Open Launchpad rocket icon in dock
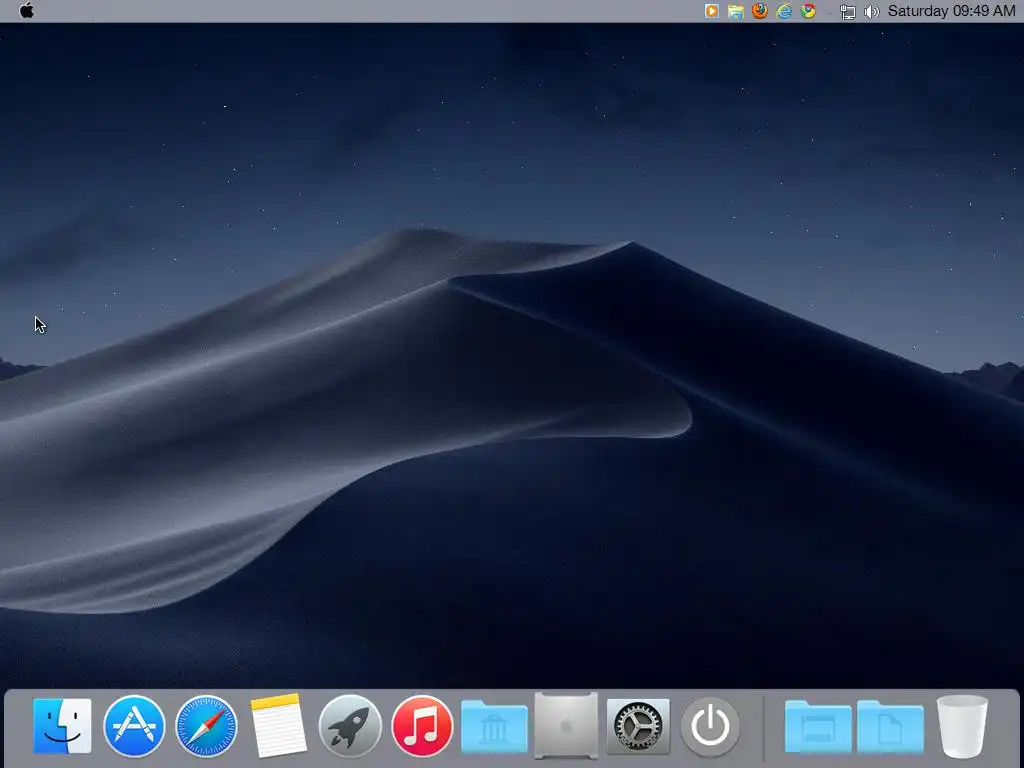Screen dimensions: 1024x768 (x=350, y=726)
